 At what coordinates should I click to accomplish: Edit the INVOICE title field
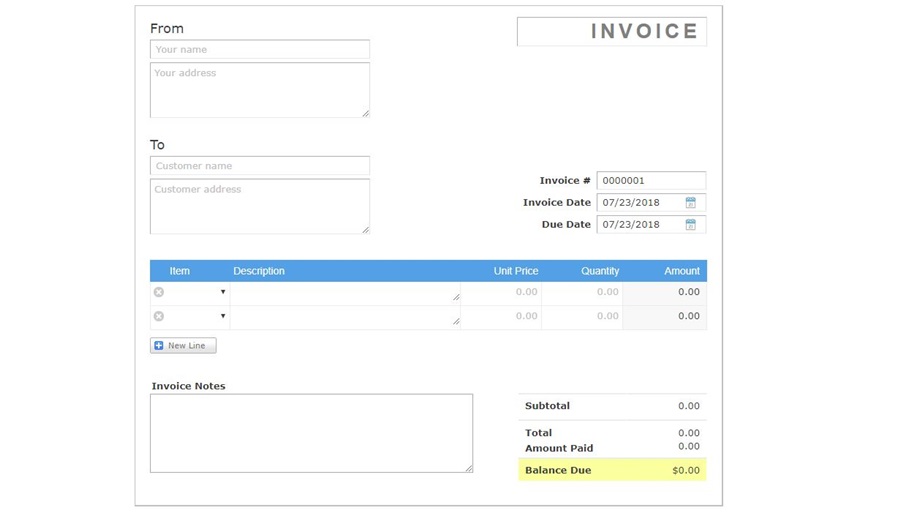[612, 32]
